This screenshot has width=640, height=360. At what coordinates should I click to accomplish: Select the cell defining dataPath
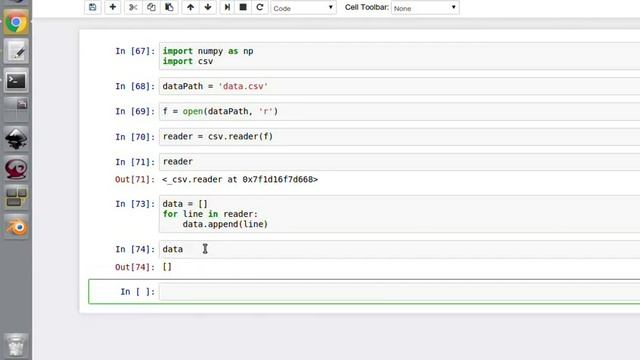click(x=400, y=86)
